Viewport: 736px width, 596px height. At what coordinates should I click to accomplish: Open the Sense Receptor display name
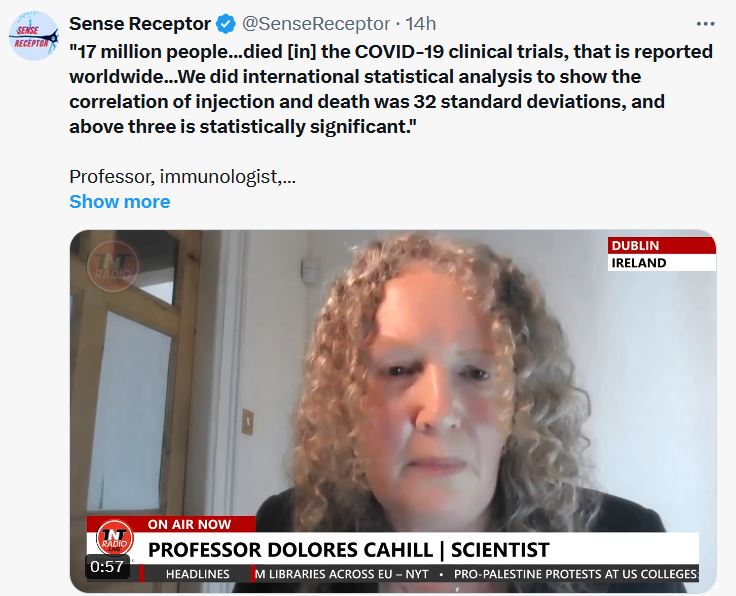(x=140, y=24)
